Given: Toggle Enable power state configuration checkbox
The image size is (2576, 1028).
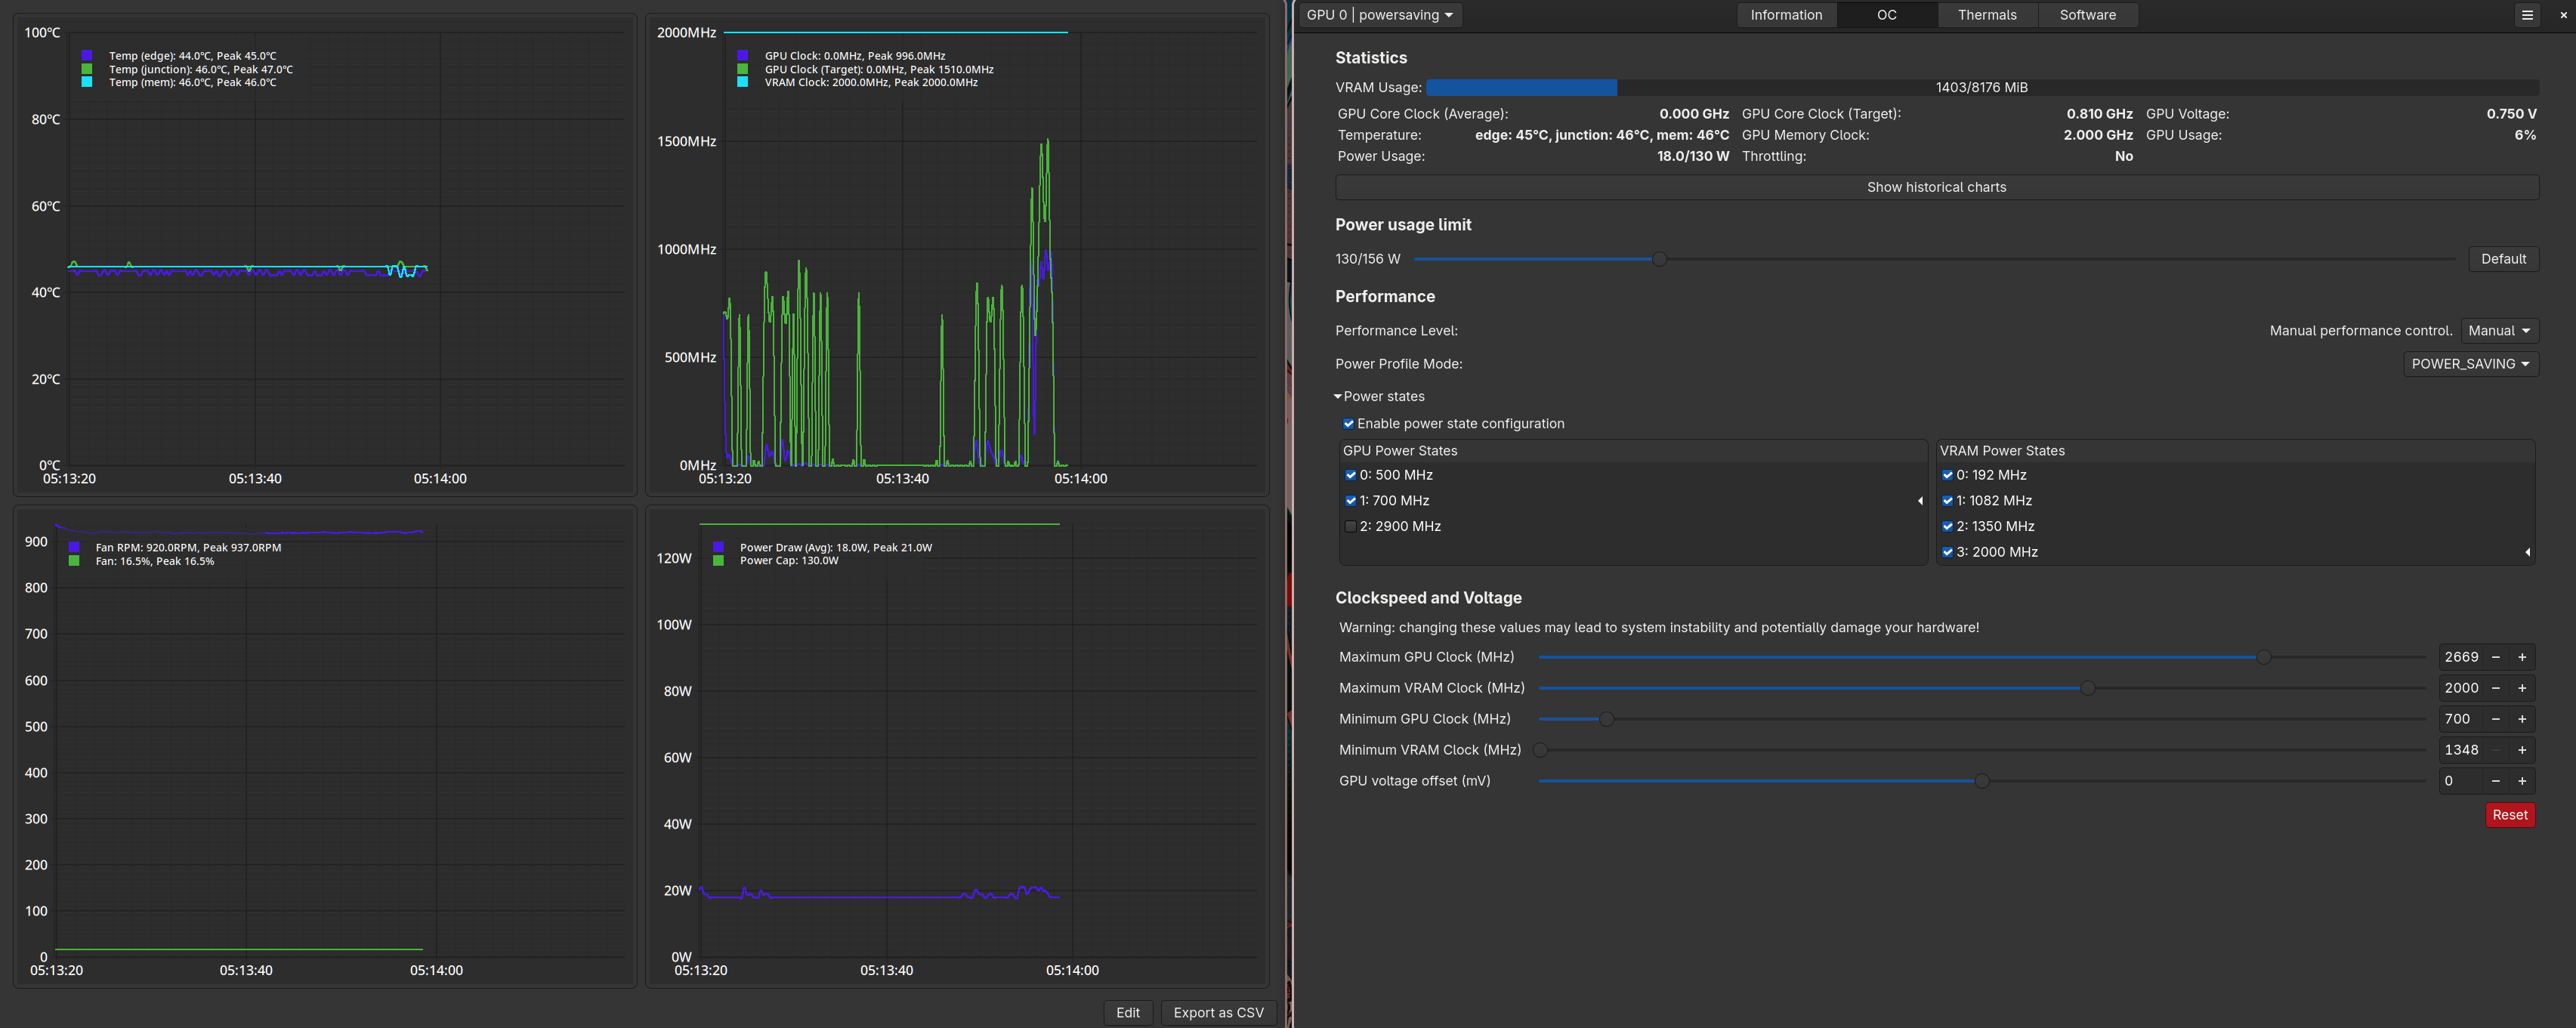Looking at the screenshot, I should [1349, 424].
